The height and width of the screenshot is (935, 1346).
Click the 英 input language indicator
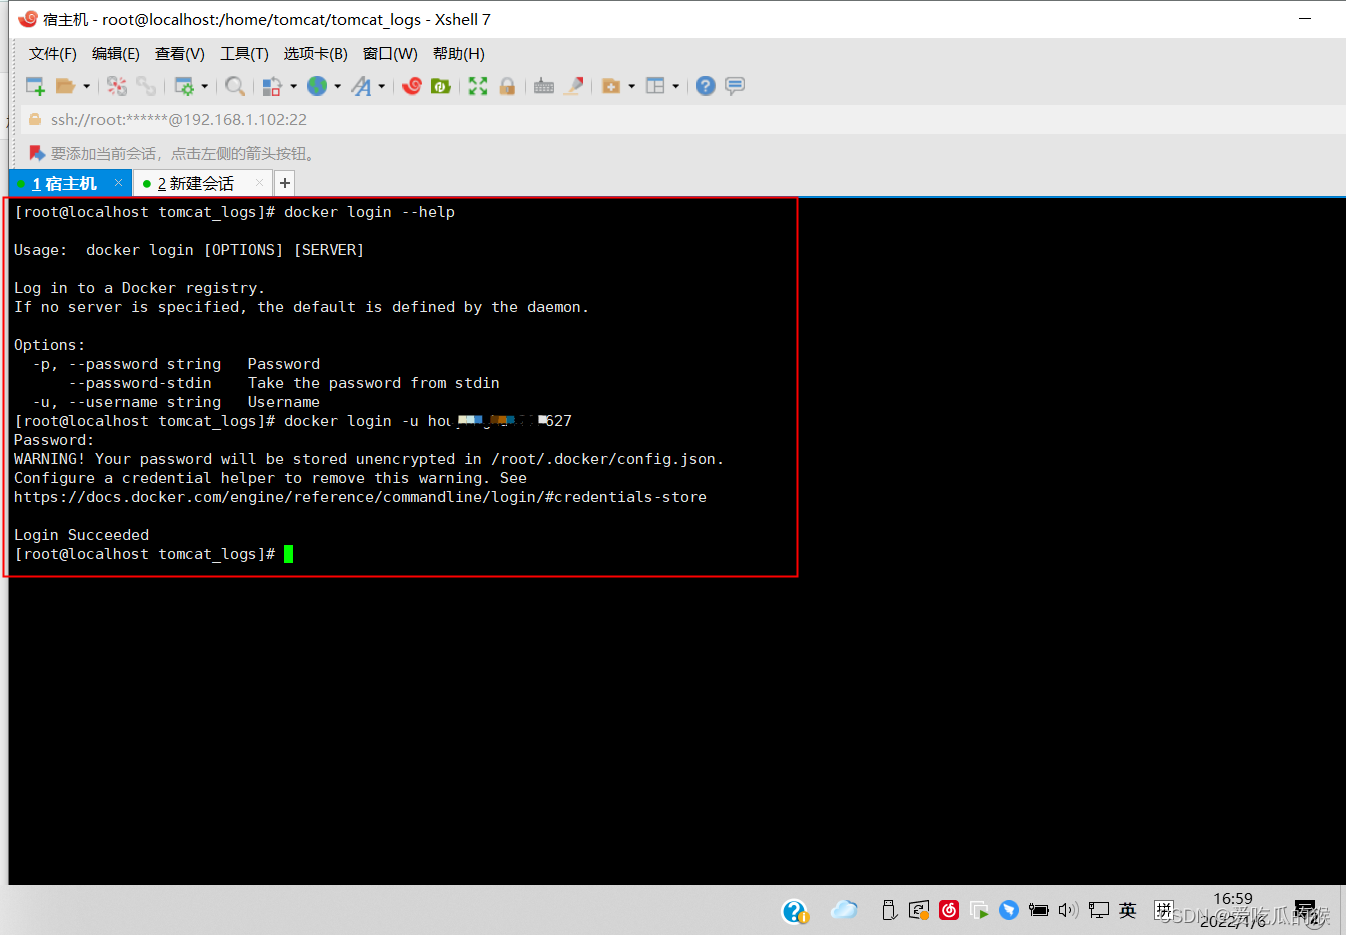coord(1128,910)
